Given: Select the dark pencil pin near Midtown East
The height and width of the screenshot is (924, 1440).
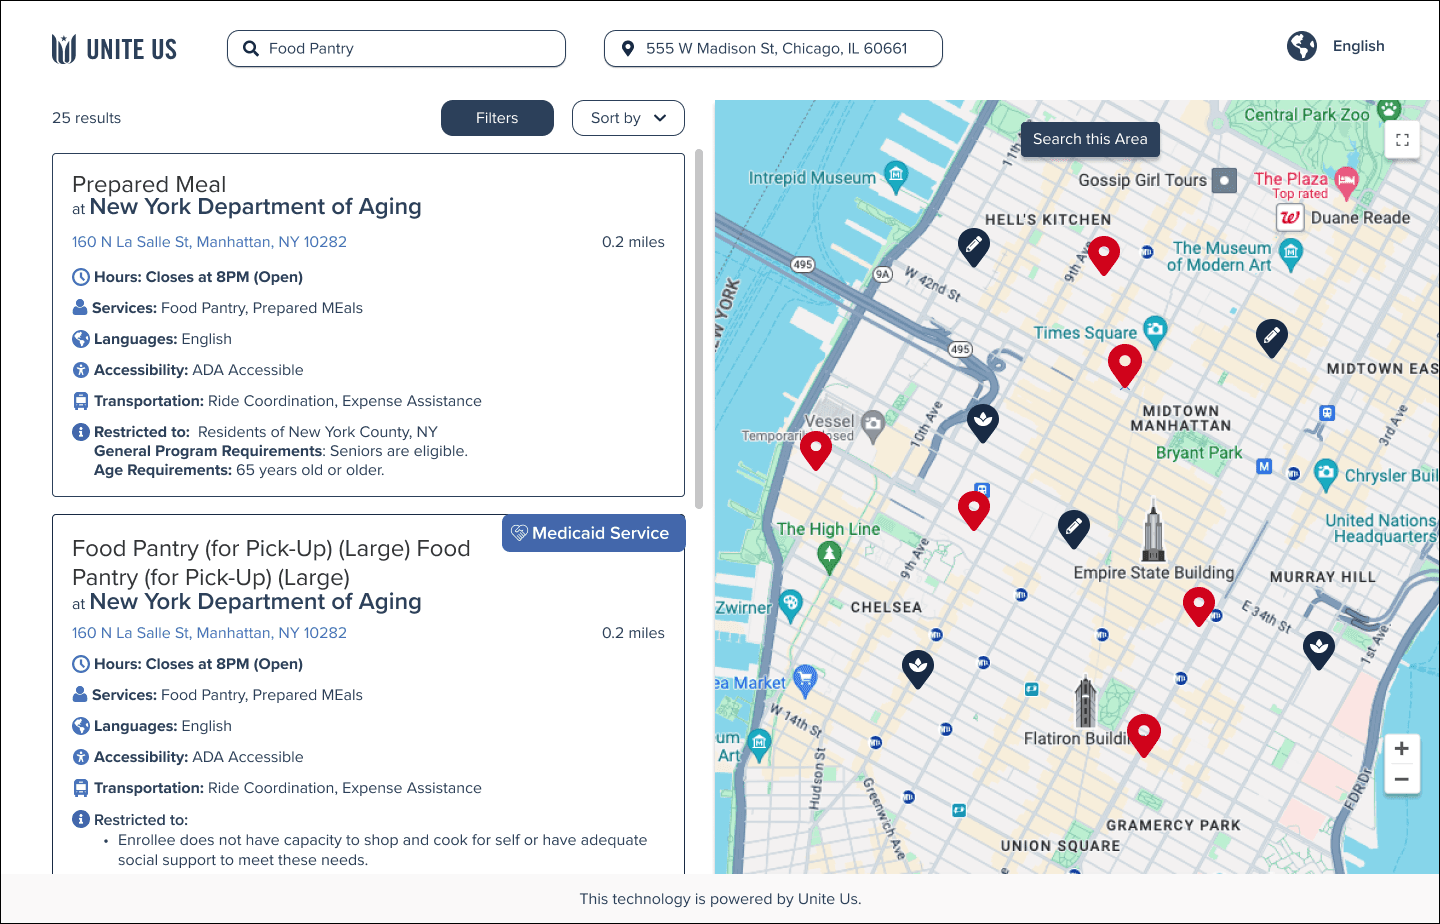Looking at the screenshot, I should pyautogui.click(x=1271, y=338).
